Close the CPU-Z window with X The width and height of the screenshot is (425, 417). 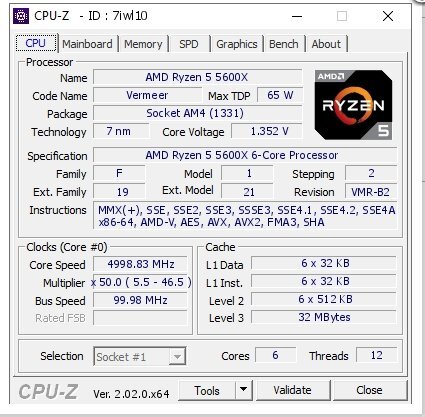pos(388,16)
